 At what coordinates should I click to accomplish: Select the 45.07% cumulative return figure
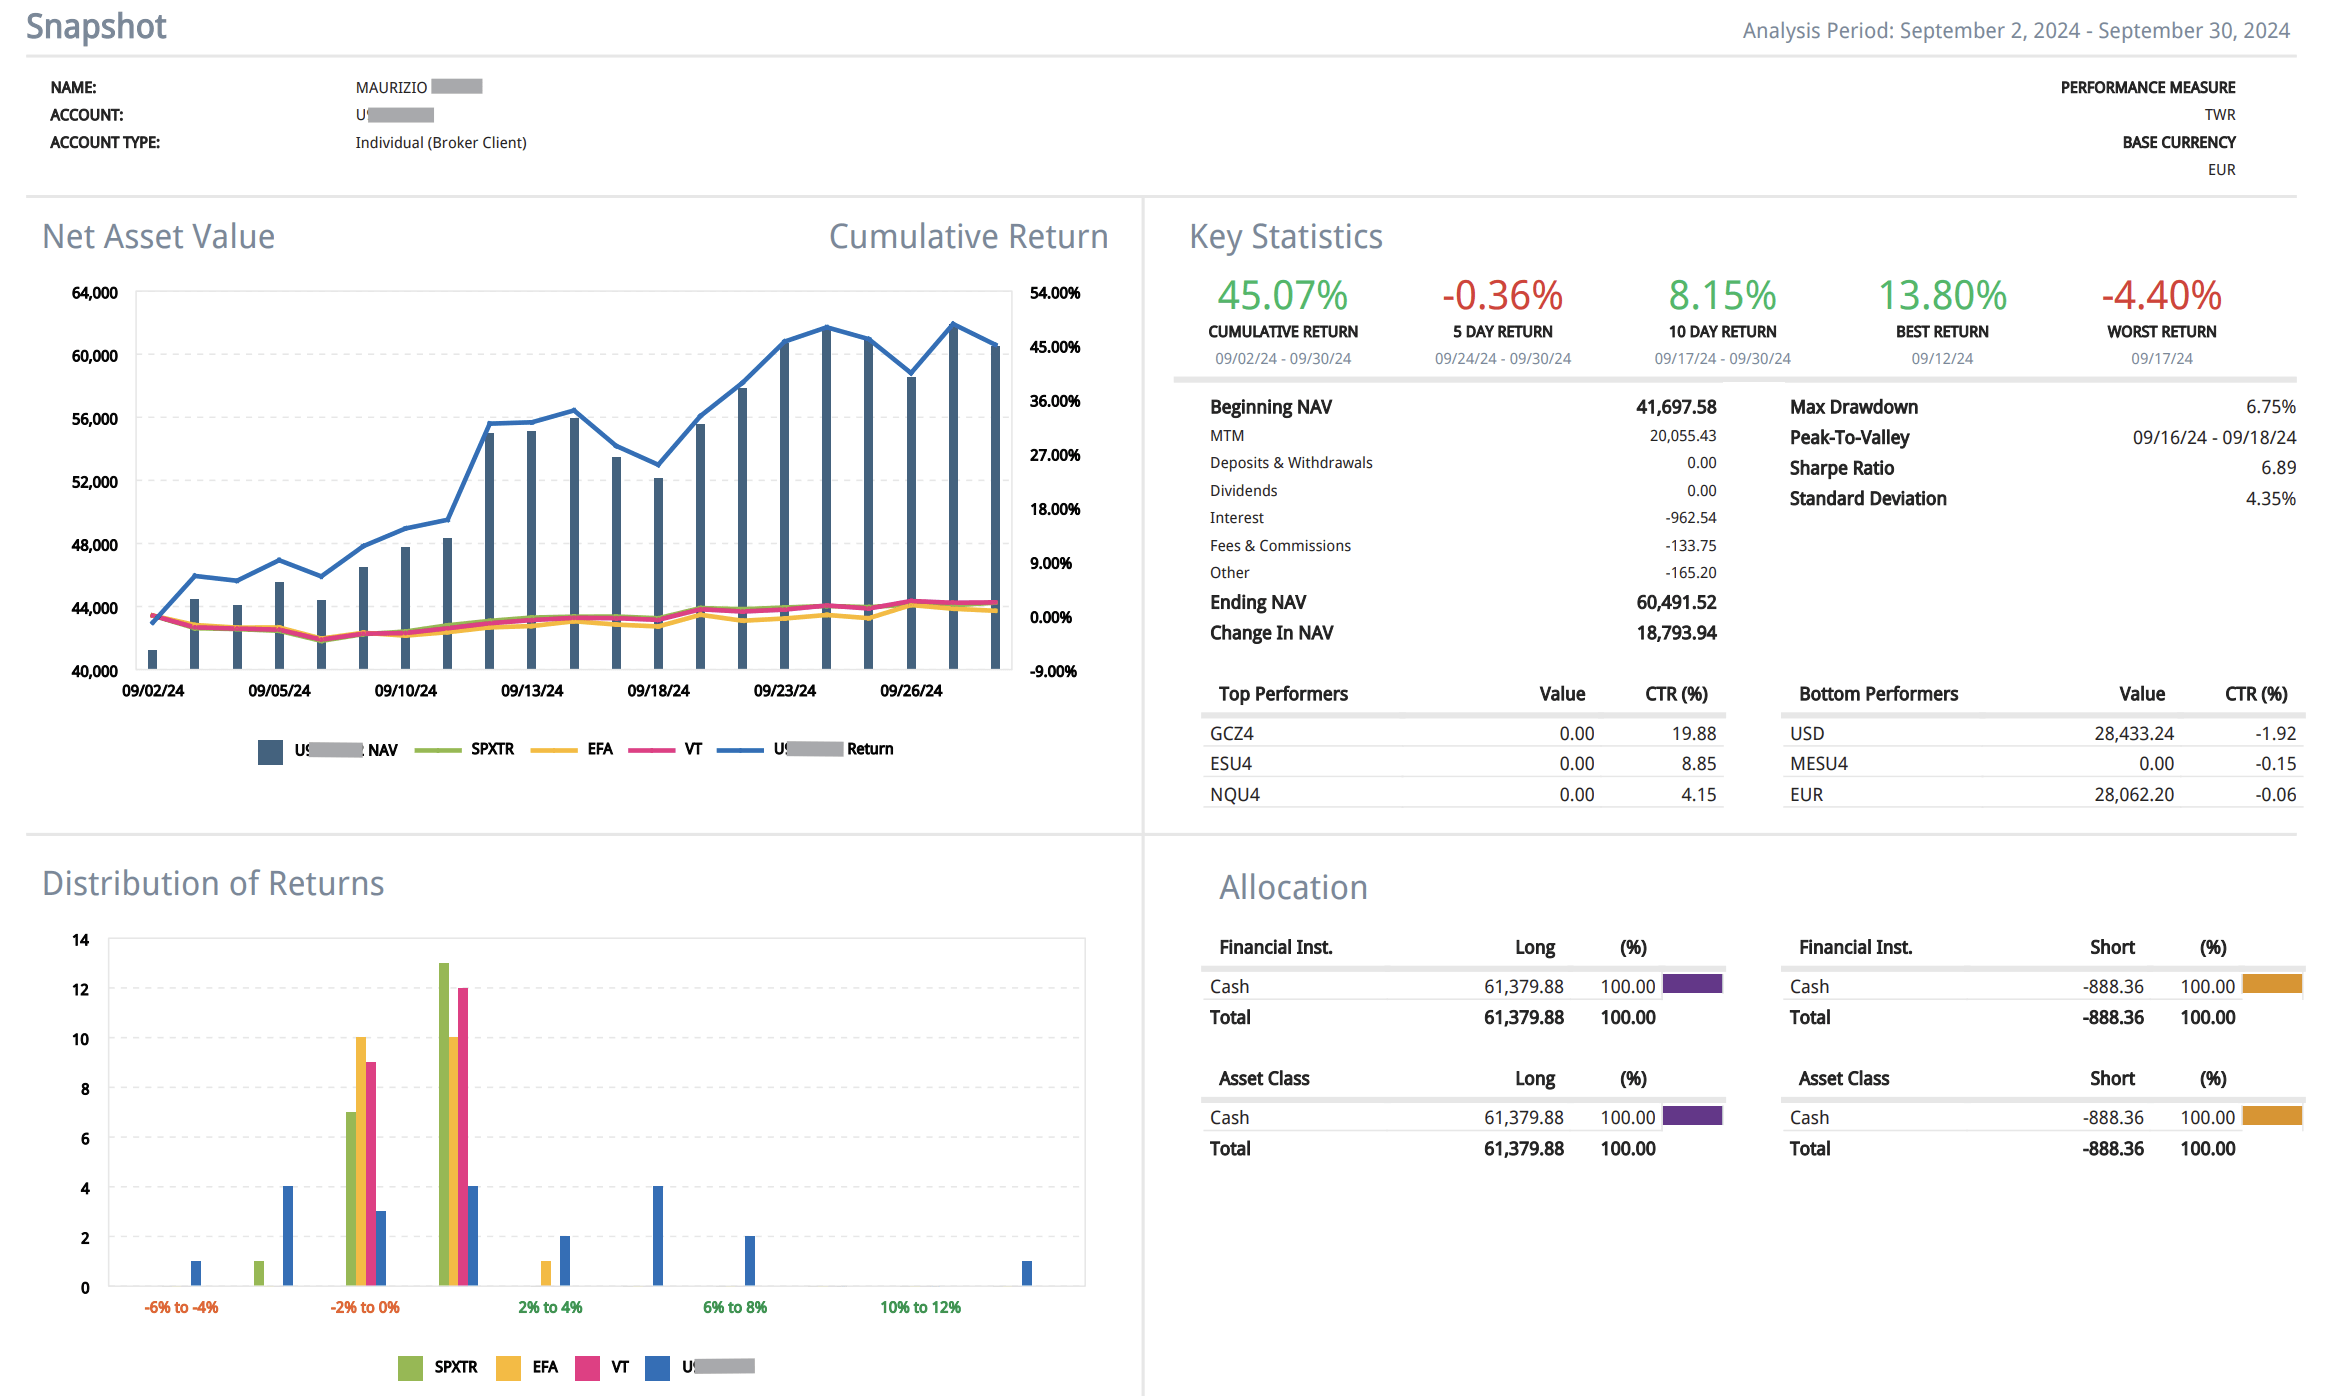[1282, 296]
